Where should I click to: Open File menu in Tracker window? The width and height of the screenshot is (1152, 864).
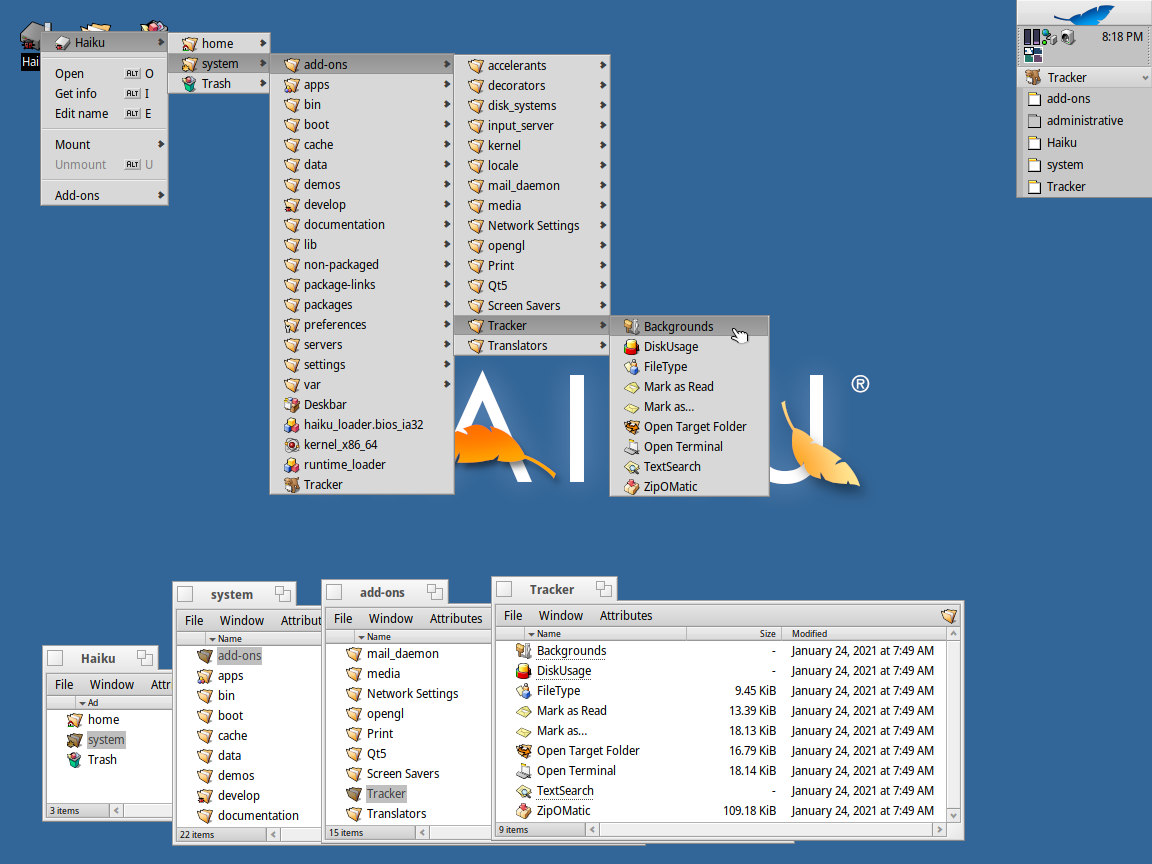pos(513,616)
